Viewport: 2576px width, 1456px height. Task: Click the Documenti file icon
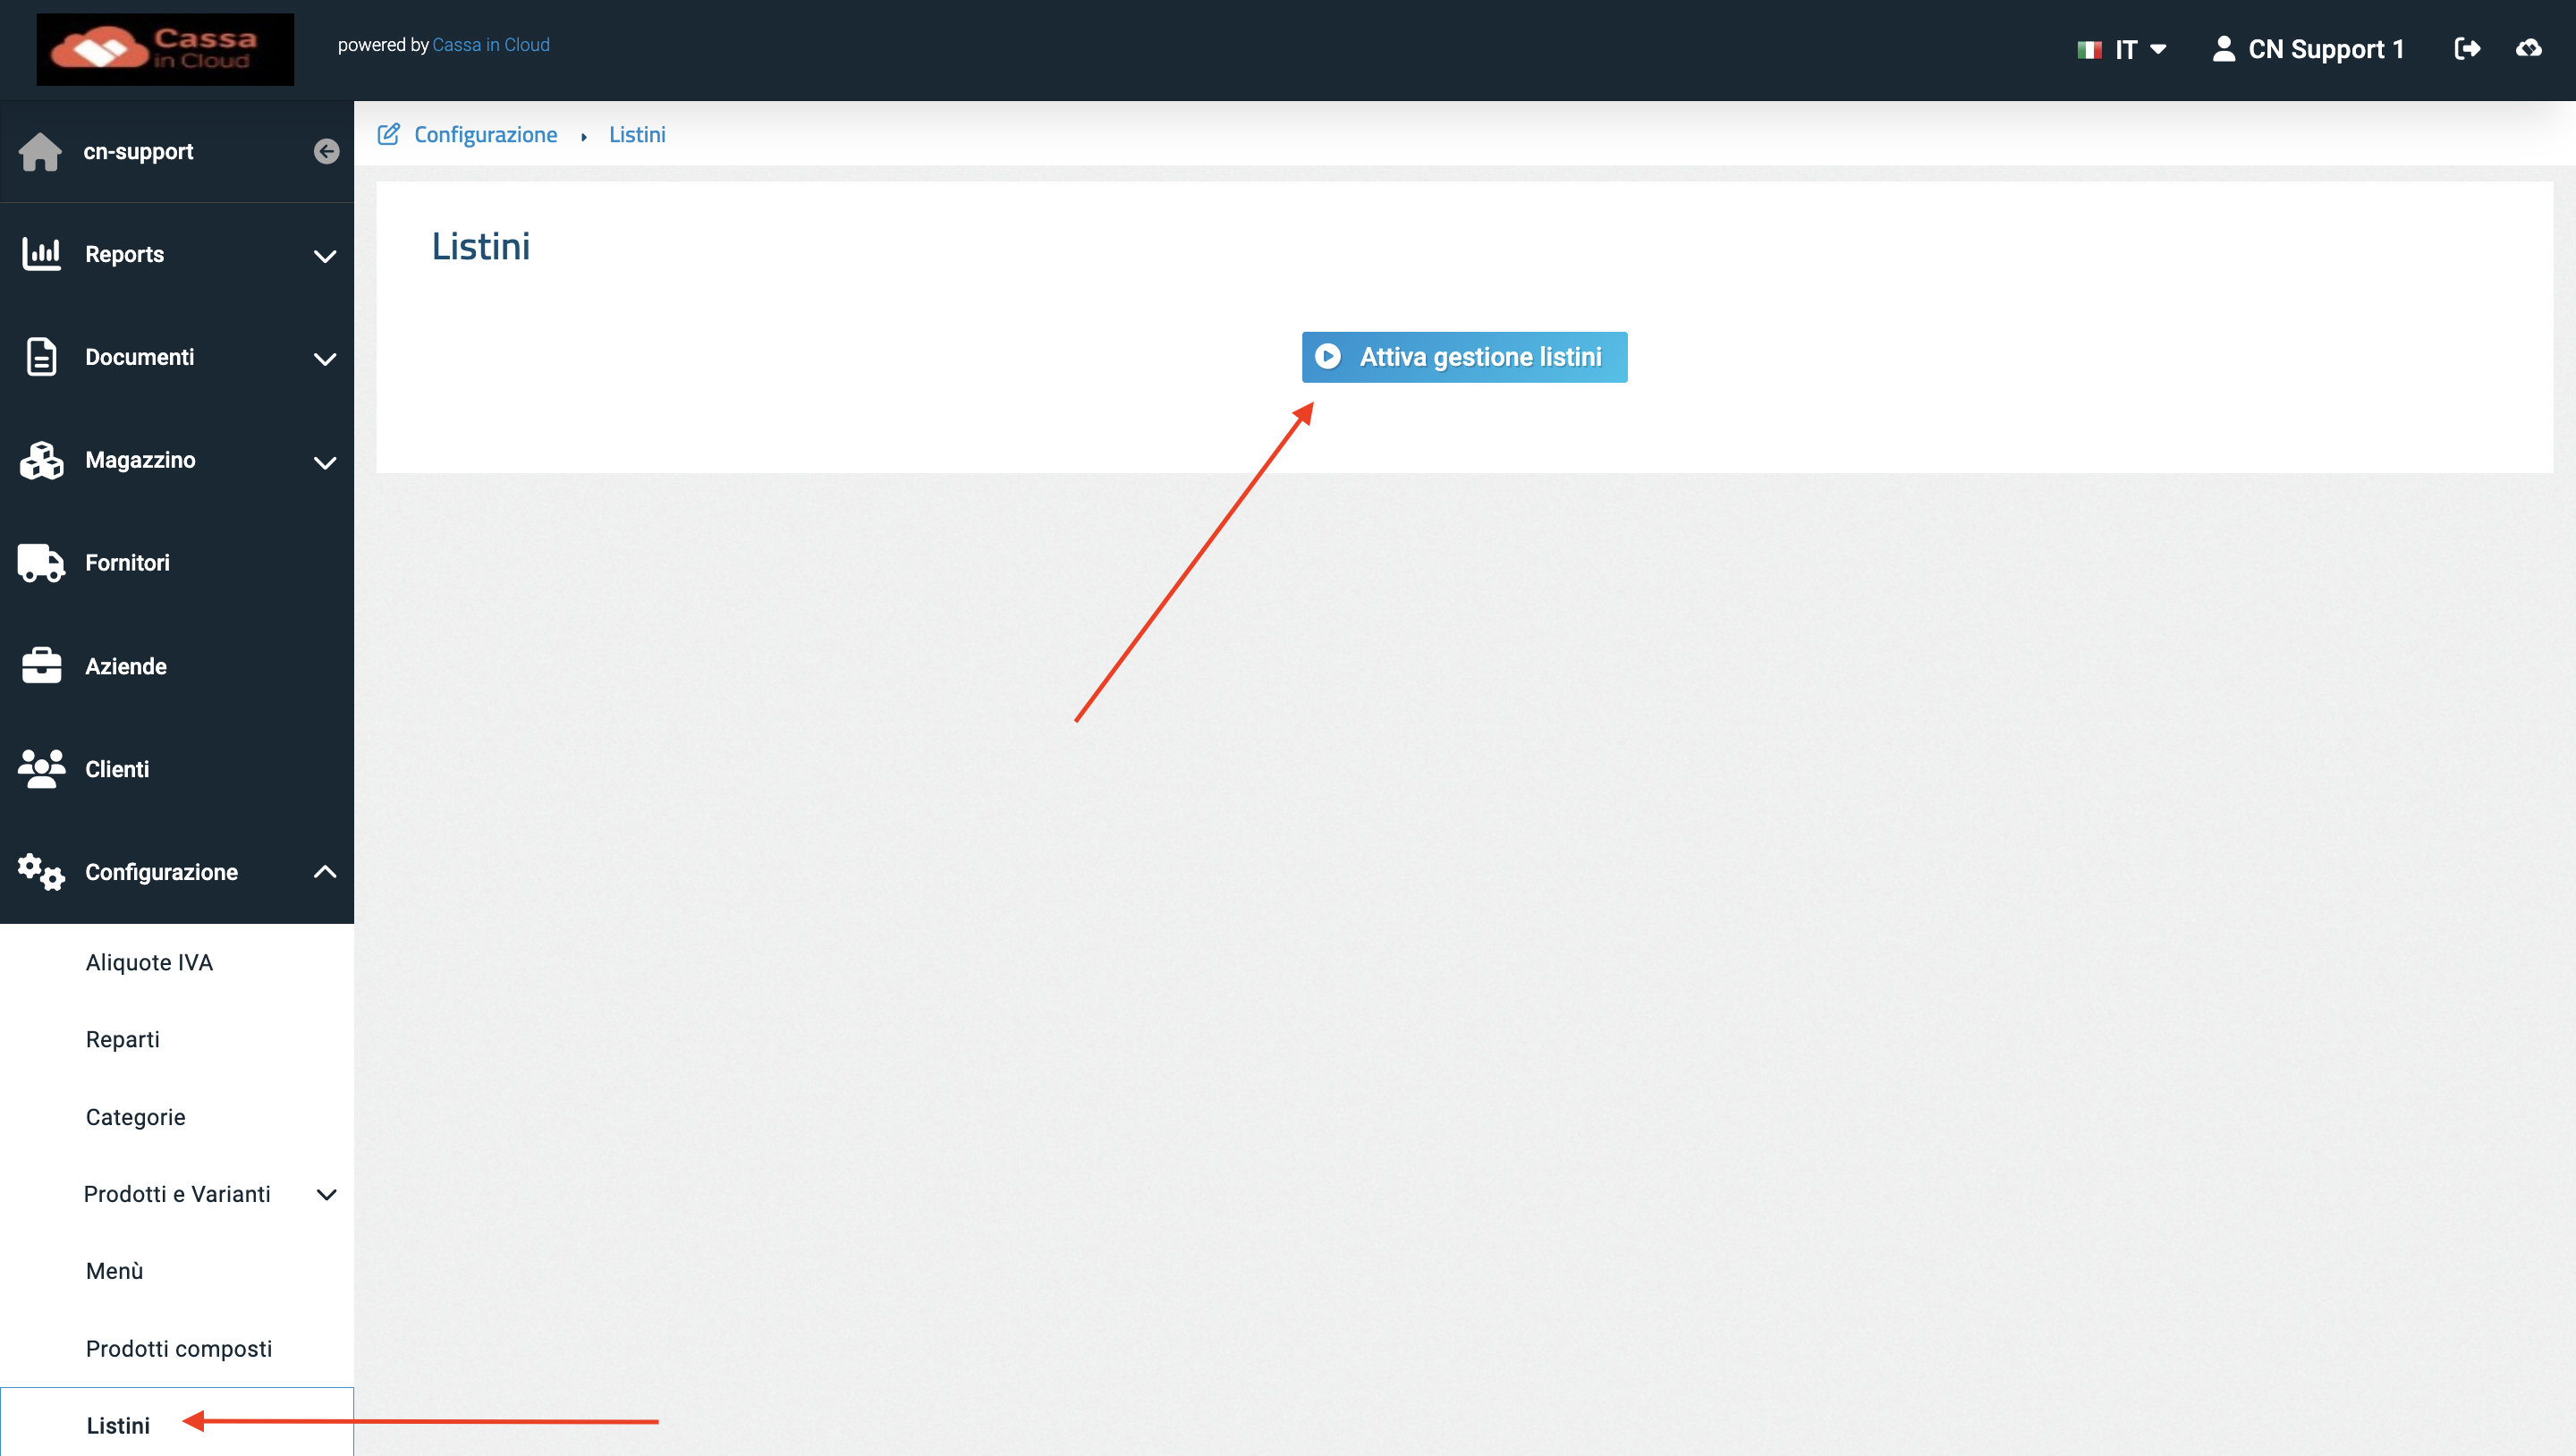(x=41, y=357)
